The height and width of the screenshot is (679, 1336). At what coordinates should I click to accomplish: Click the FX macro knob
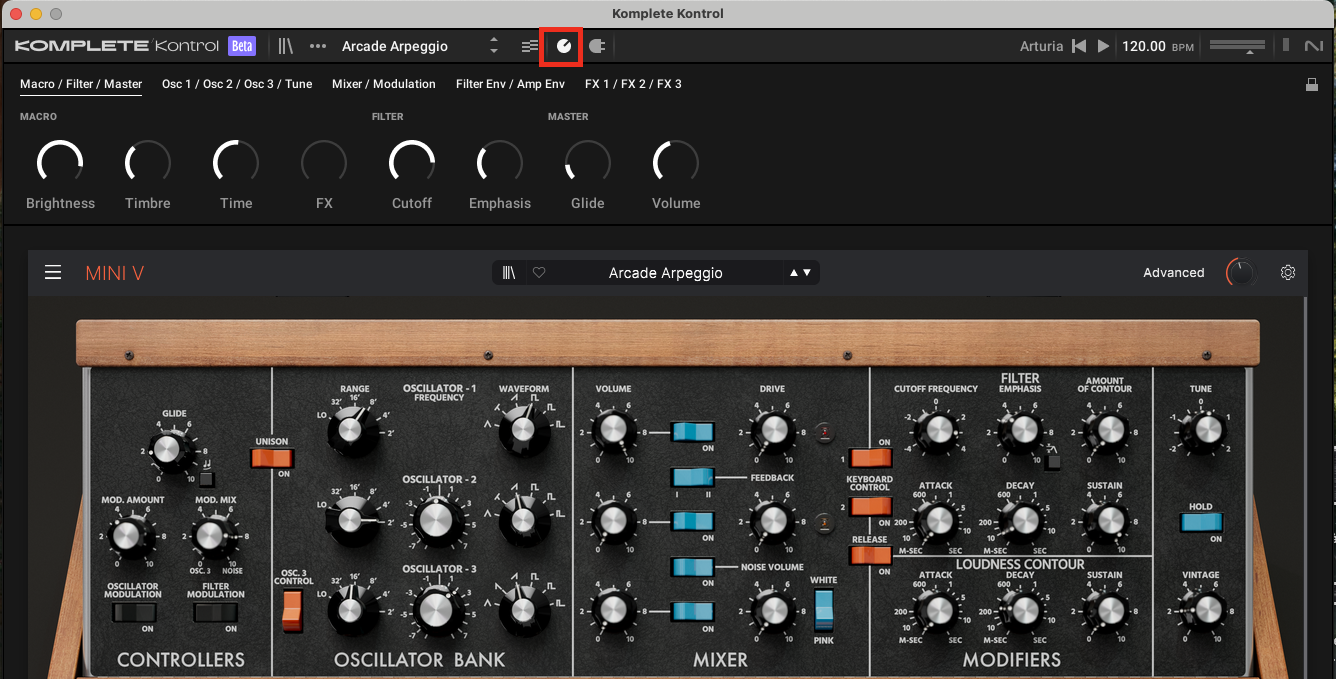[x=324, y=163]
